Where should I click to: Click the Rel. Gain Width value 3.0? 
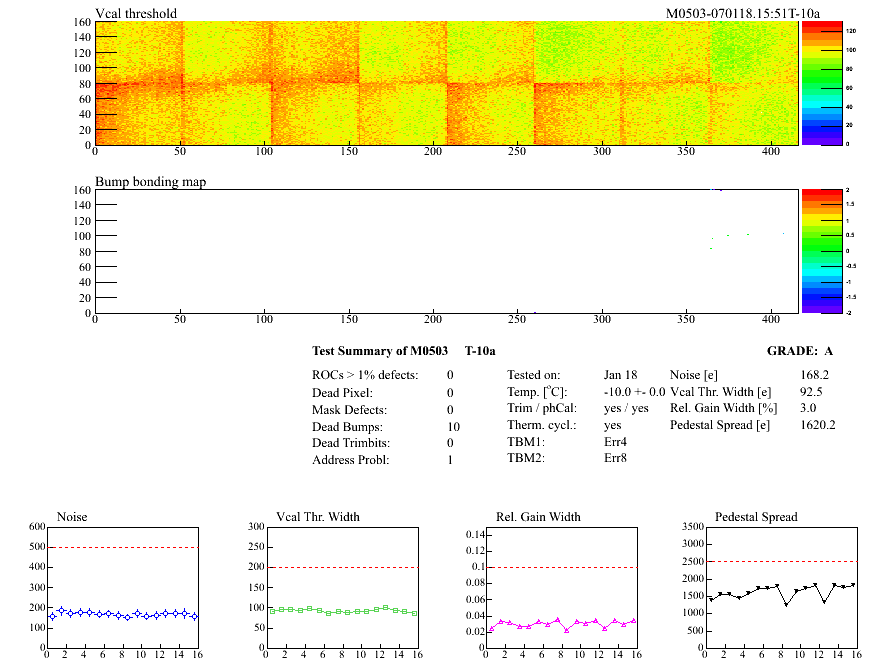[x=807, y=409]
